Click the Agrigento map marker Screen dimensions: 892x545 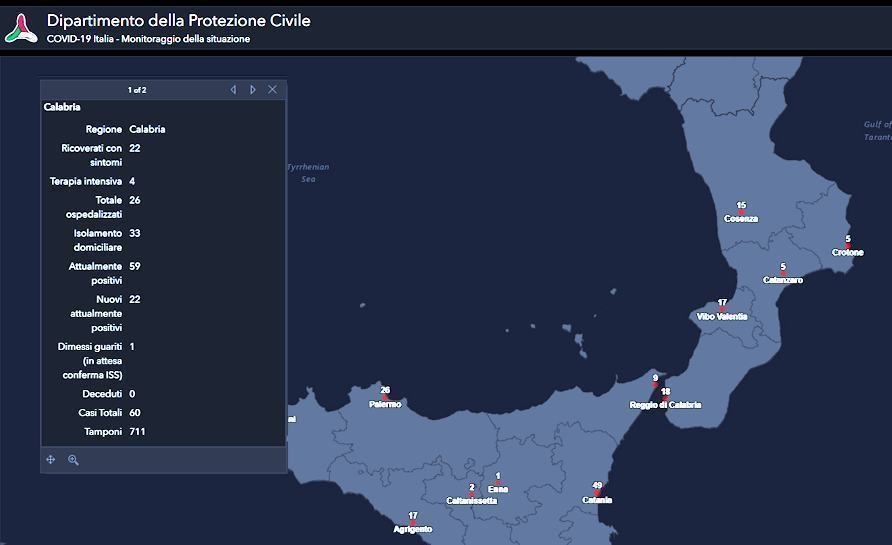[x=412, y=522]
